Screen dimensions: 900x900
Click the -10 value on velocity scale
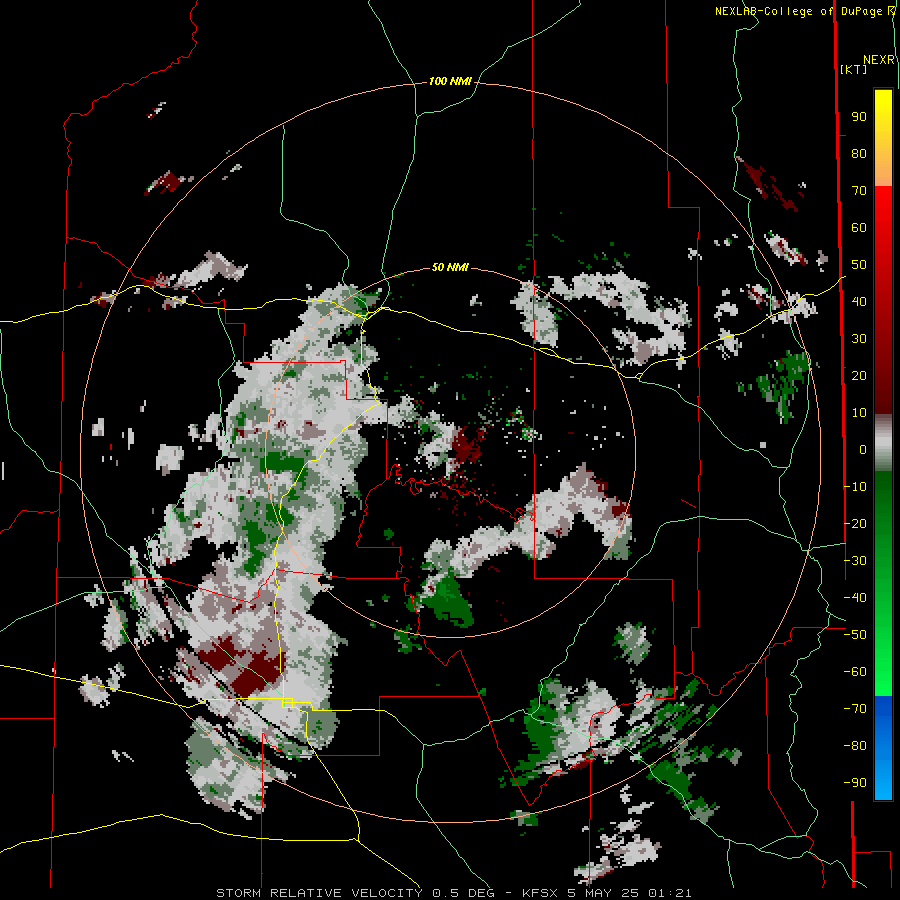pyautogui.click(x=855, y=487)
